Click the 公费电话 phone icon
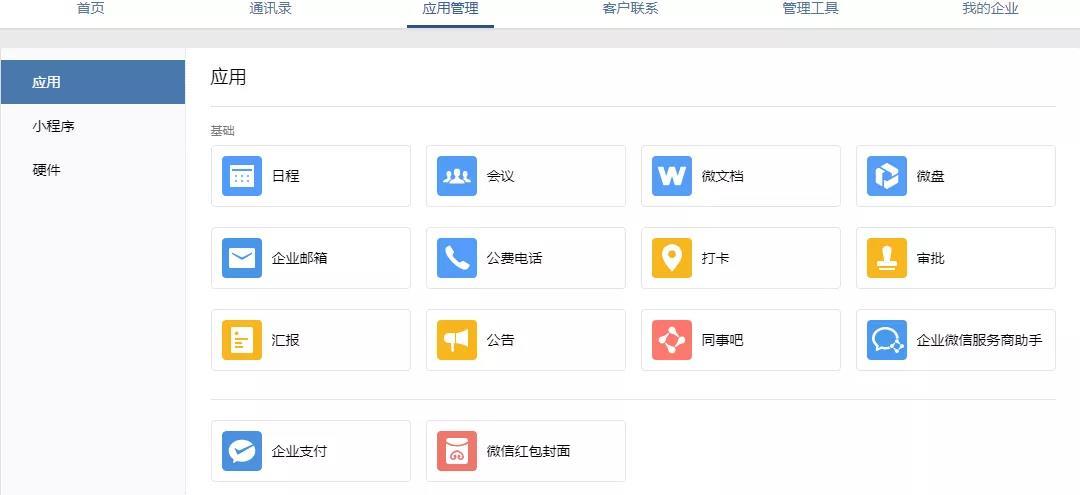Image resolution: width=1080 pixels, height=495 pixels. pos(457,258)
